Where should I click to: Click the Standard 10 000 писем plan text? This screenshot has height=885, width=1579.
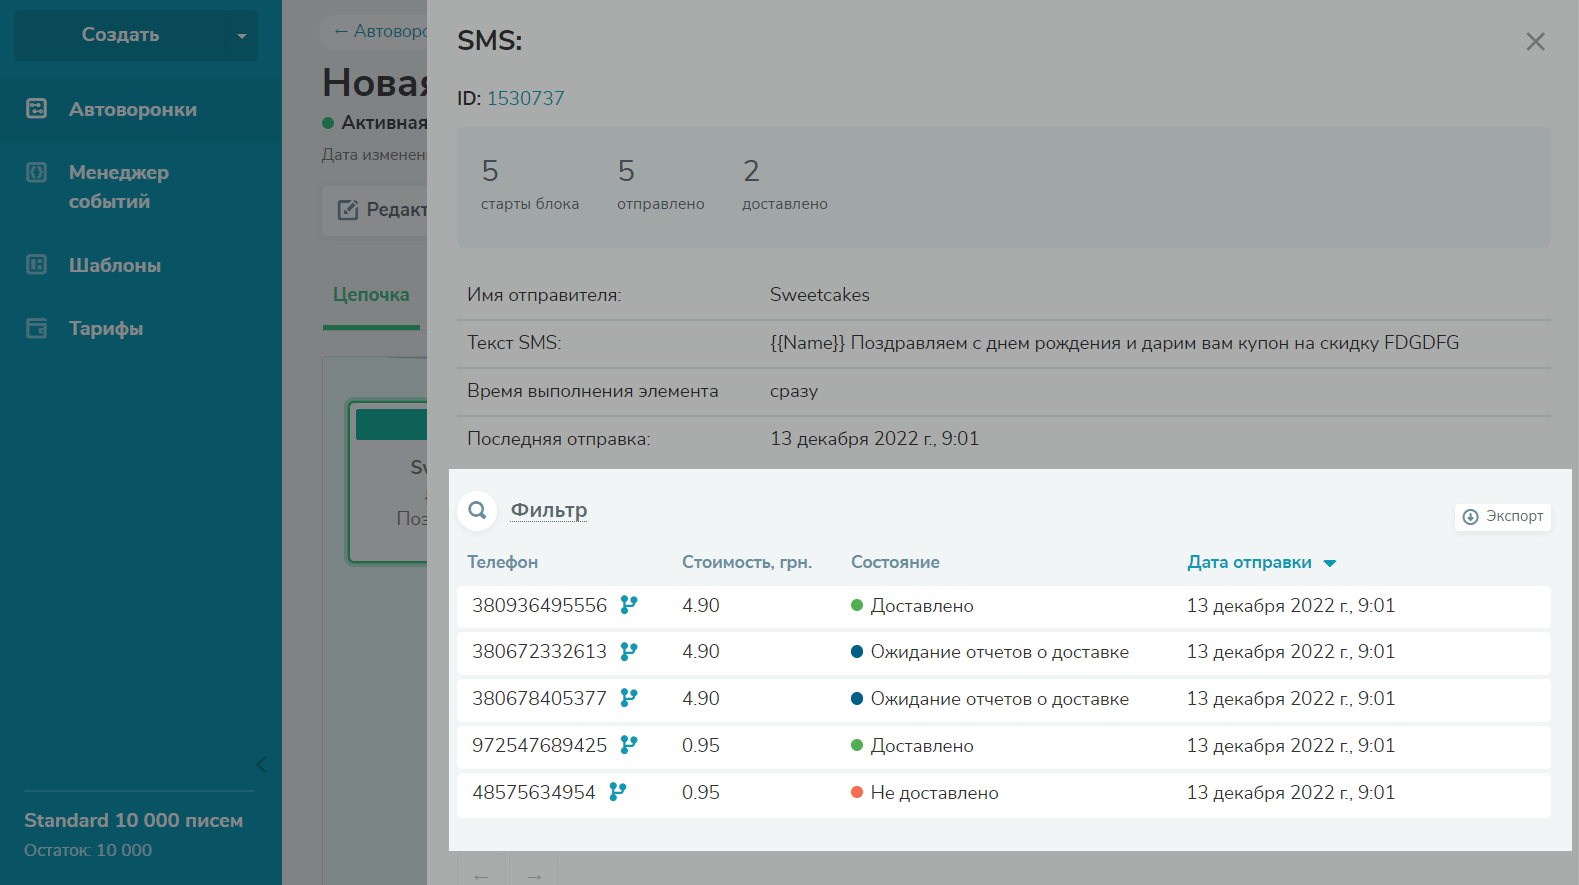coord(134,820)
